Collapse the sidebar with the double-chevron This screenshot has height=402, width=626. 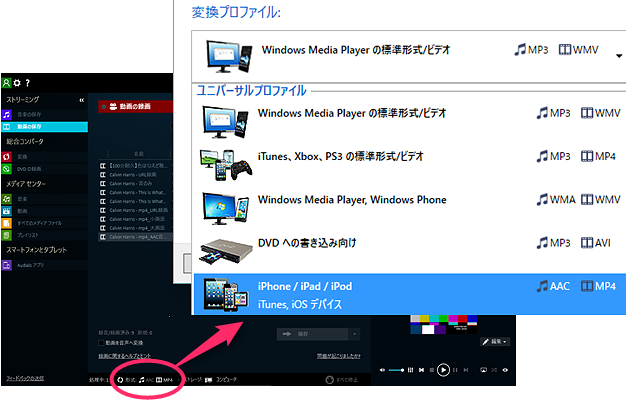click(x=81, y=100)
